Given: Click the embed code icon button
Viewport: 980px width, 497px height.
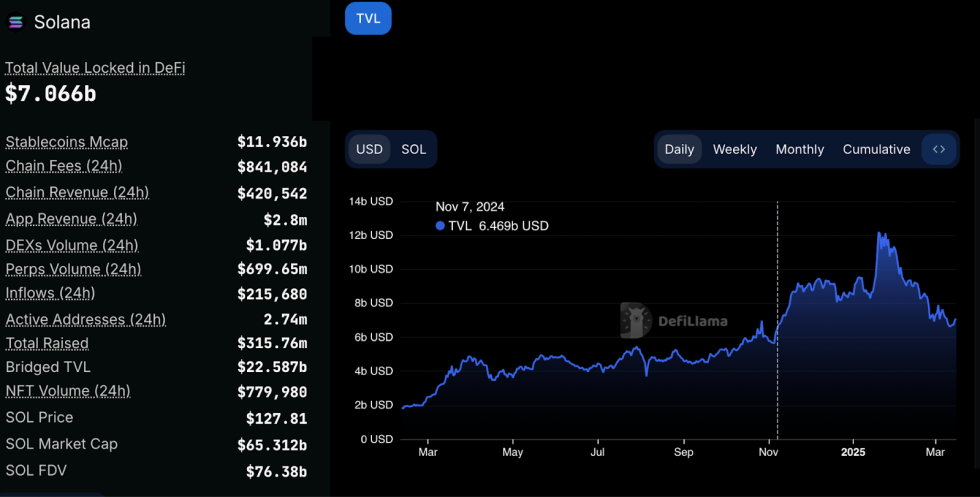Looking at the screenshot, I should coord(938,149).
